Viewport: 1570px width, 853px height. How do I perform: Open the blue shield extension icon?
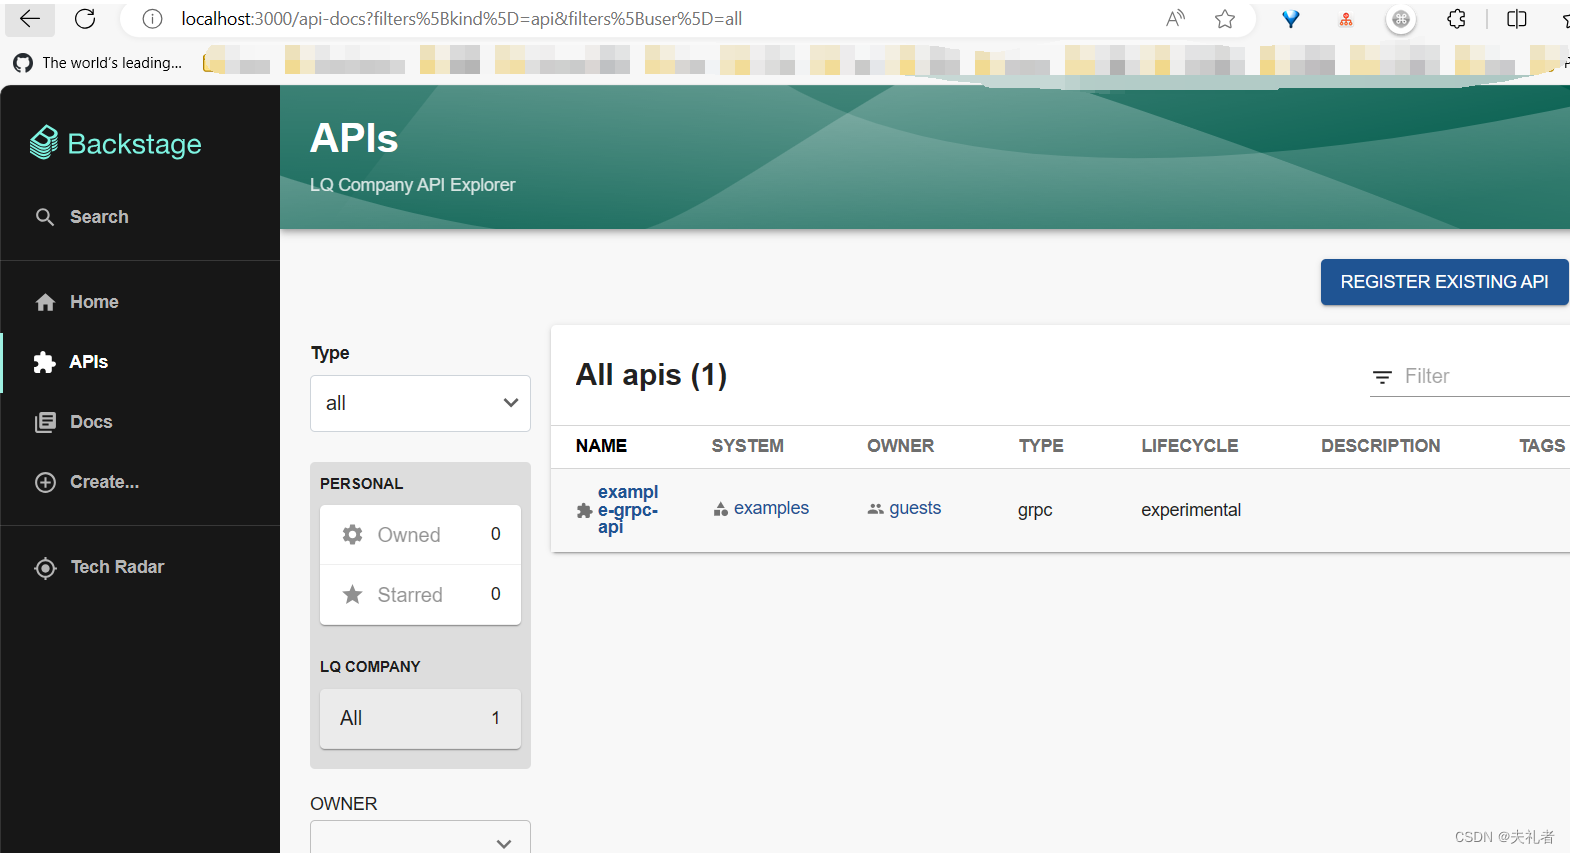click(1291, 19)
